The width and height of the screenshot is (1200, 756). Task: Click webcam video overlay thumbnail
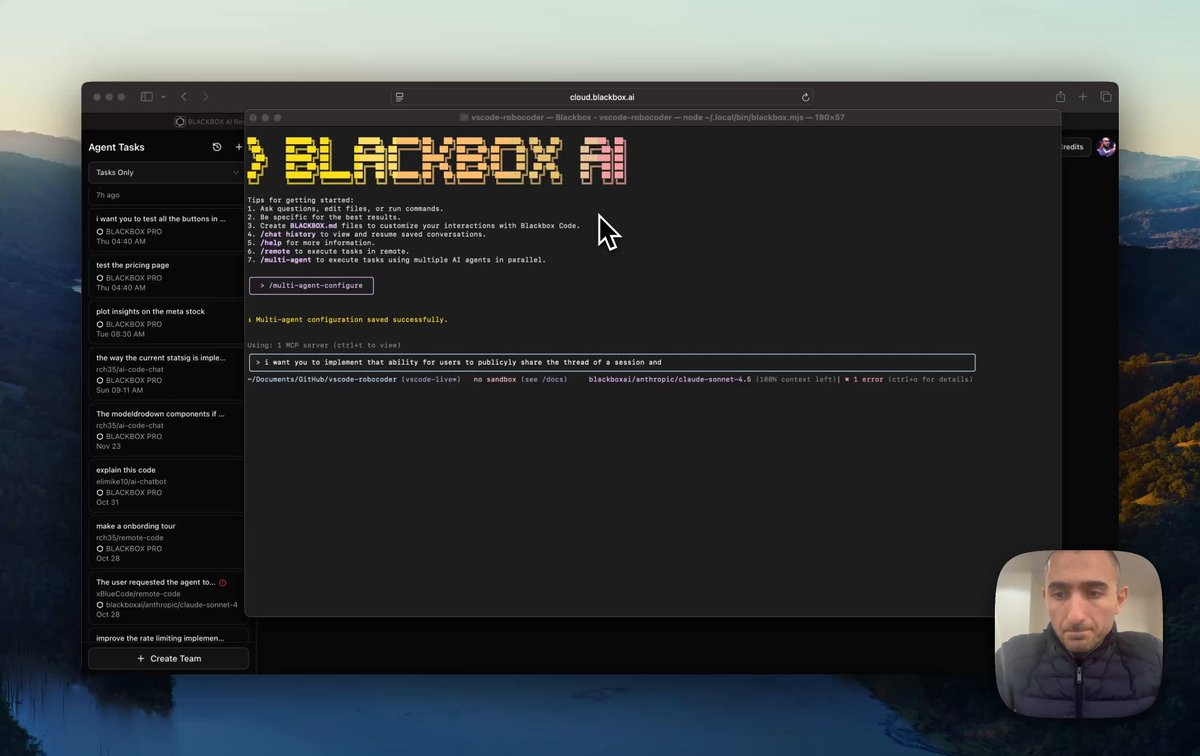tap(1078, 634)
